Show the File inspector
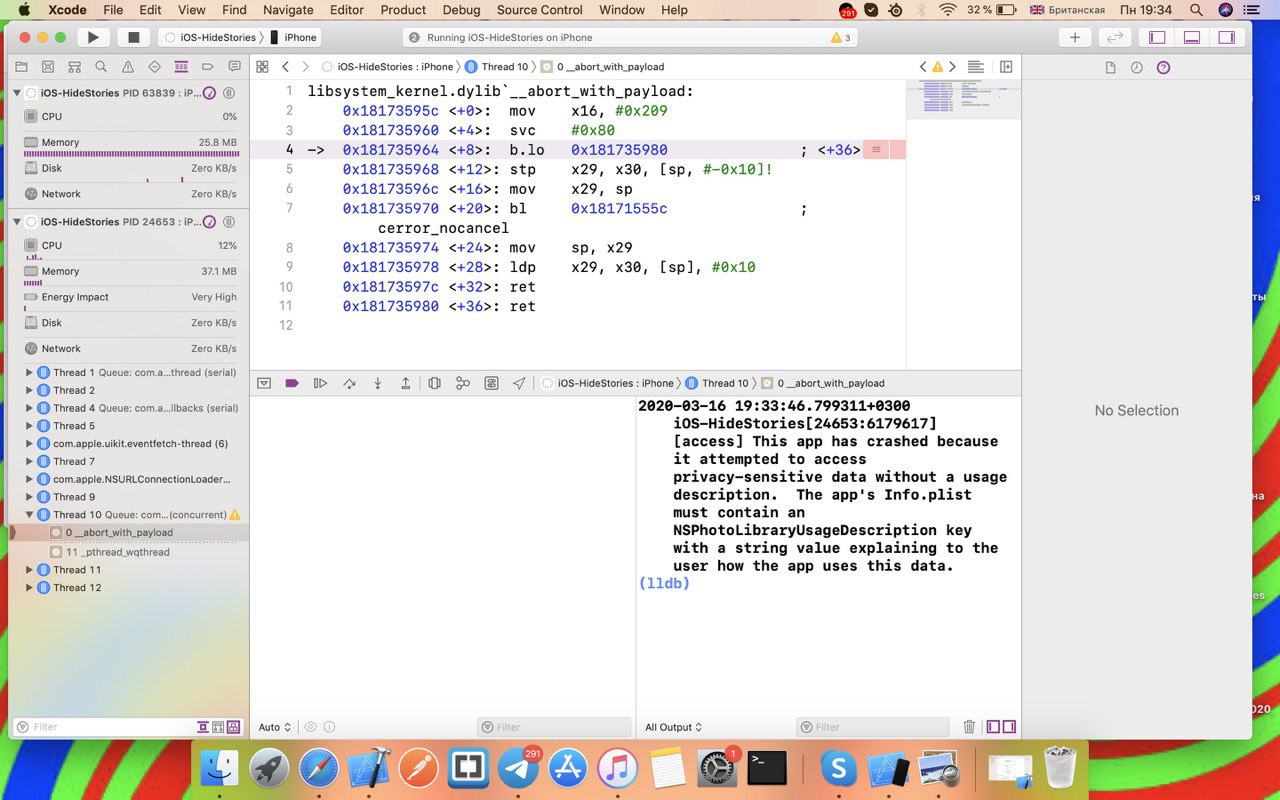Image resolution: width=1280 pixels, height=800 pixels. (1110, 67)
